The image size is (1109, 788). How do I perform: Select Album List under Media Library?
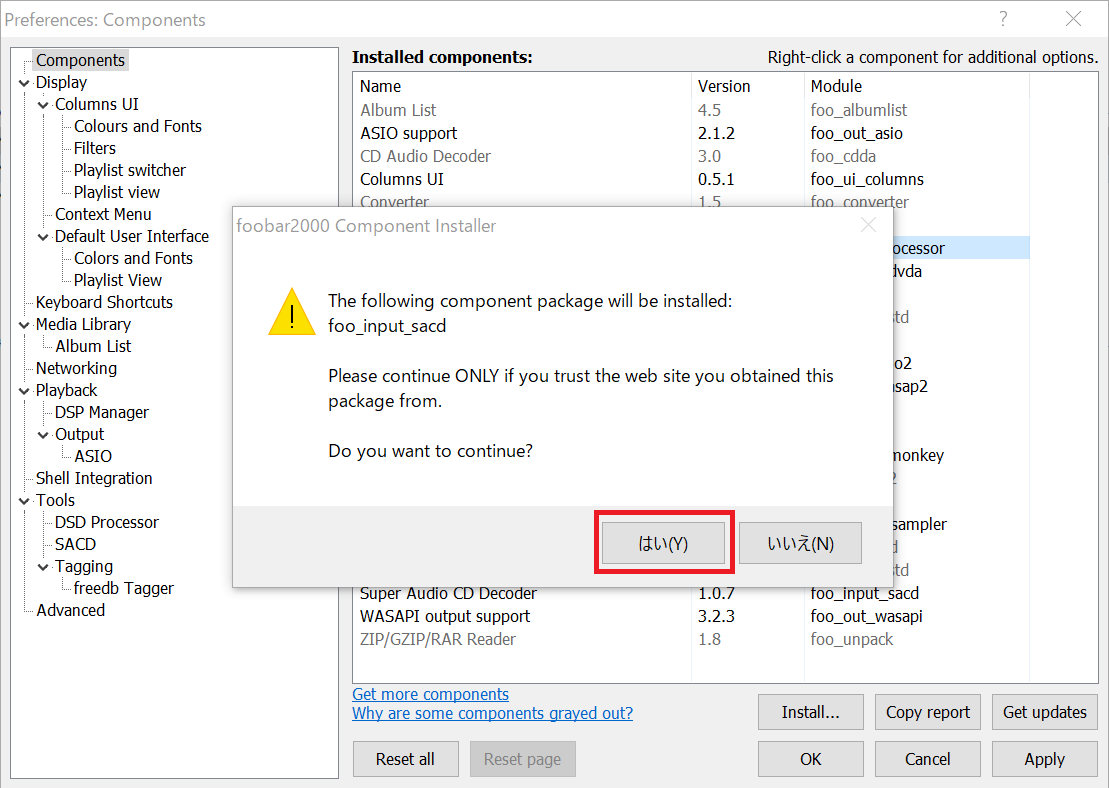(x=93, y=346)
